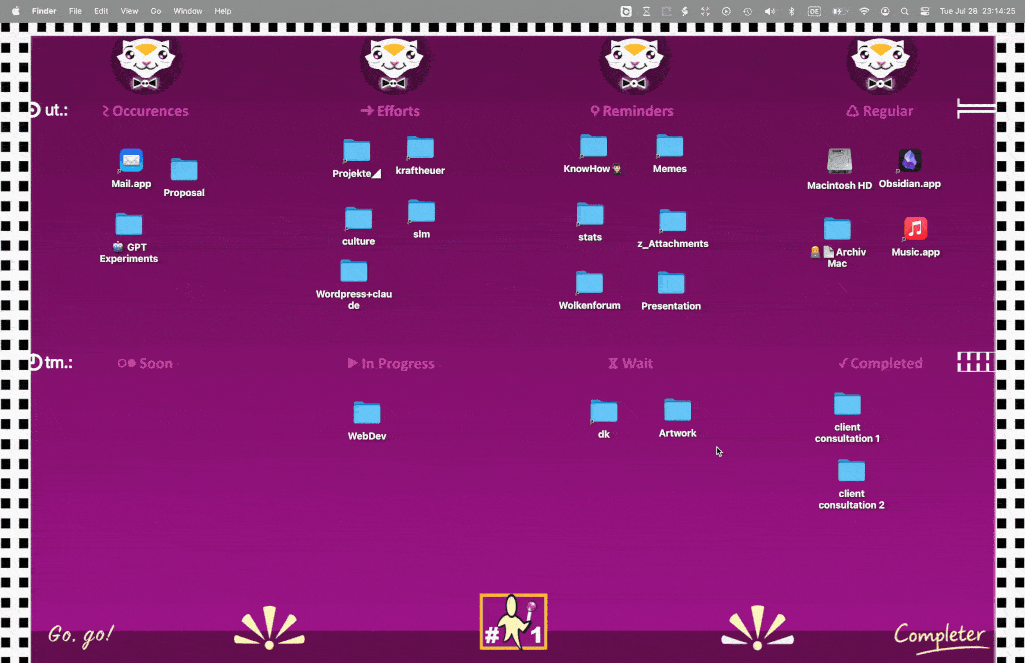This screenshot has width=1025, height=663.
Task: Select the client consultation 1 folder
Action: 848,404
